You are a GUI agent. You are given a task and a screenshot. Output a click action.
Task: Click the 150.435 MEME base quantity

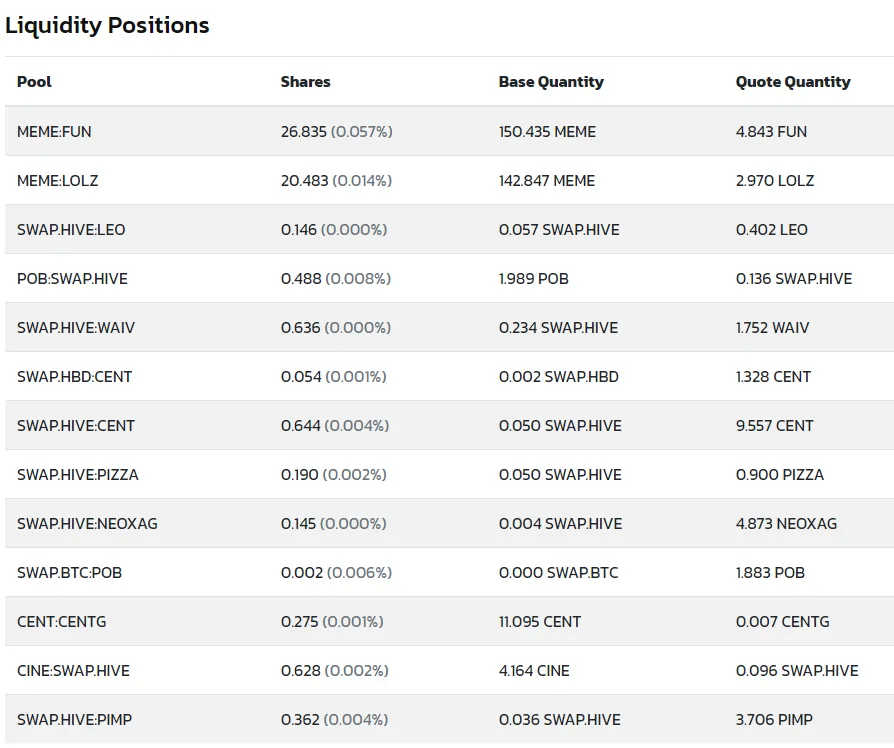(547, 132)
